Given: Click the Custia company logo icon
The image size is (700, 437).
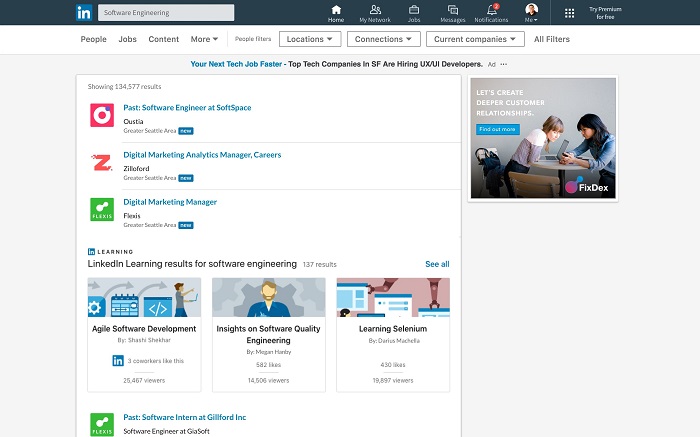Looking at the screenshot, I should [x=102, y=115].
